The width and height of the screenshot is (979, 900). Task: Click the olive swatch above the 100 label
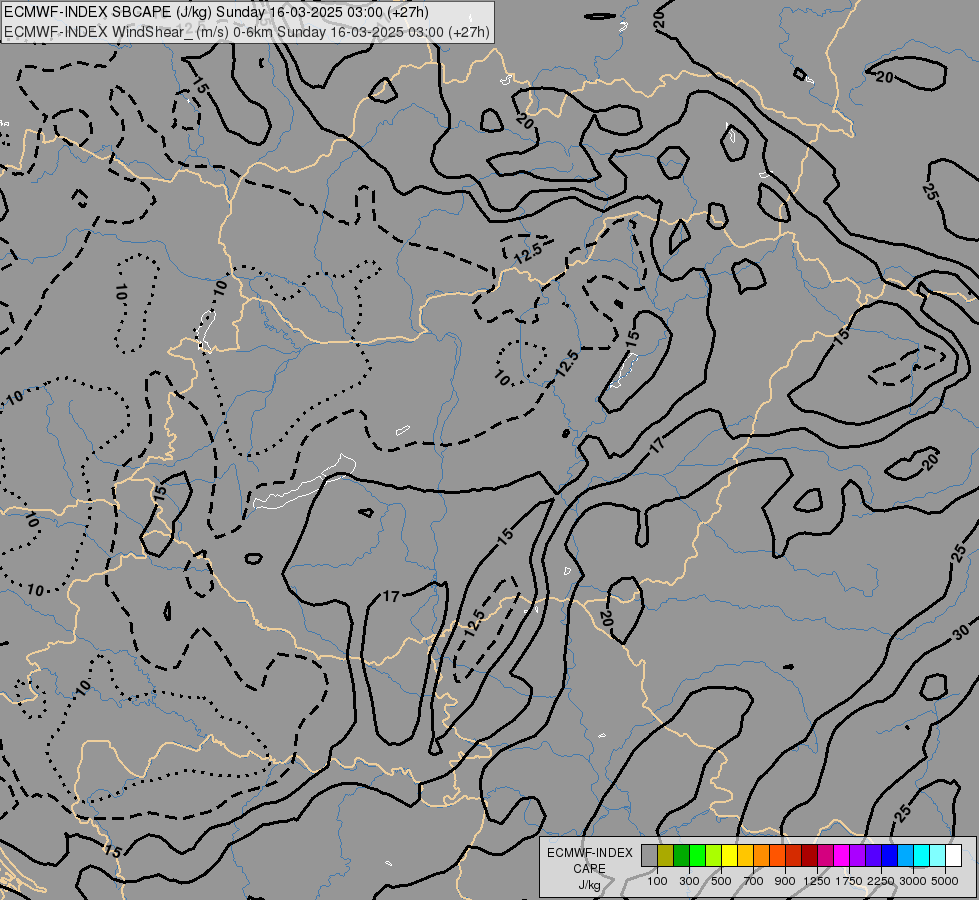pyautogui.click(x=666, y=856)
